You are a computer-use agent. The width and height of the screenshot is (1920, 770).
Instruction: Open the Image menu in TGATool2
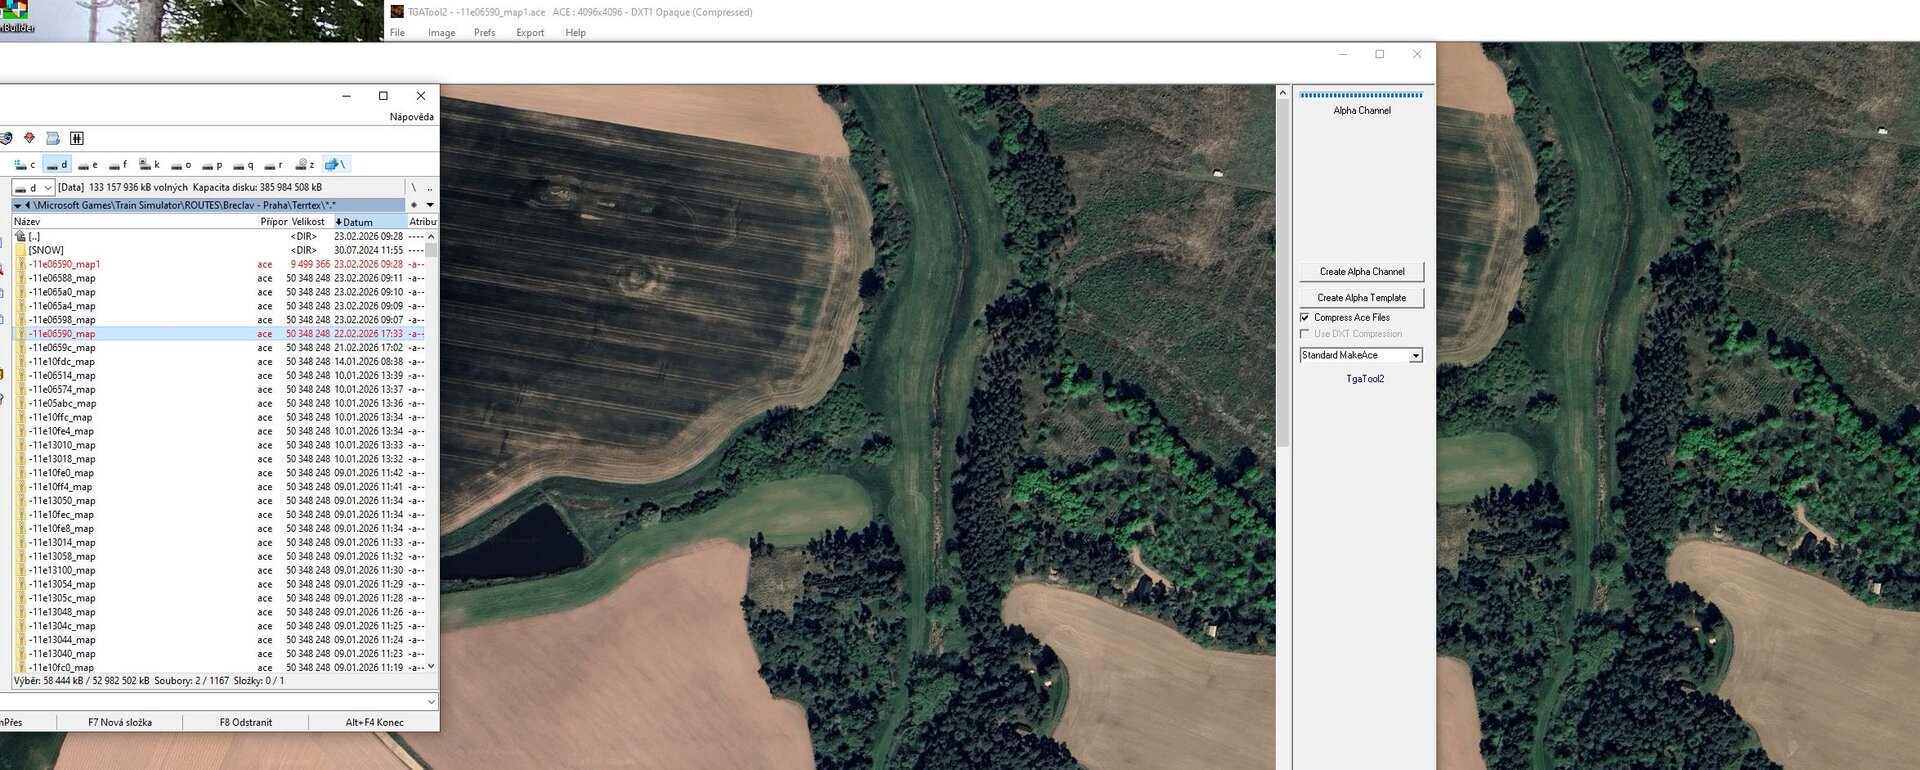point(441,33)
